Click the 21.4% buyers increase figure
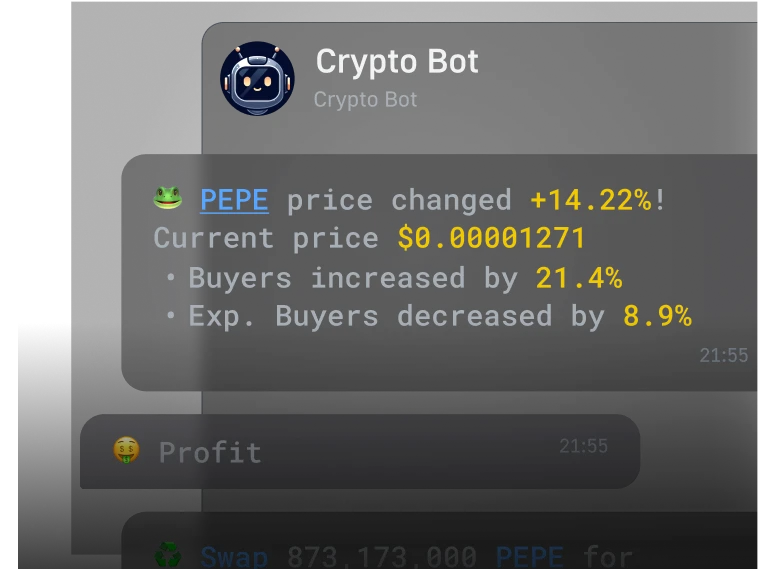758x569 pixels. [x=579, y=278]
